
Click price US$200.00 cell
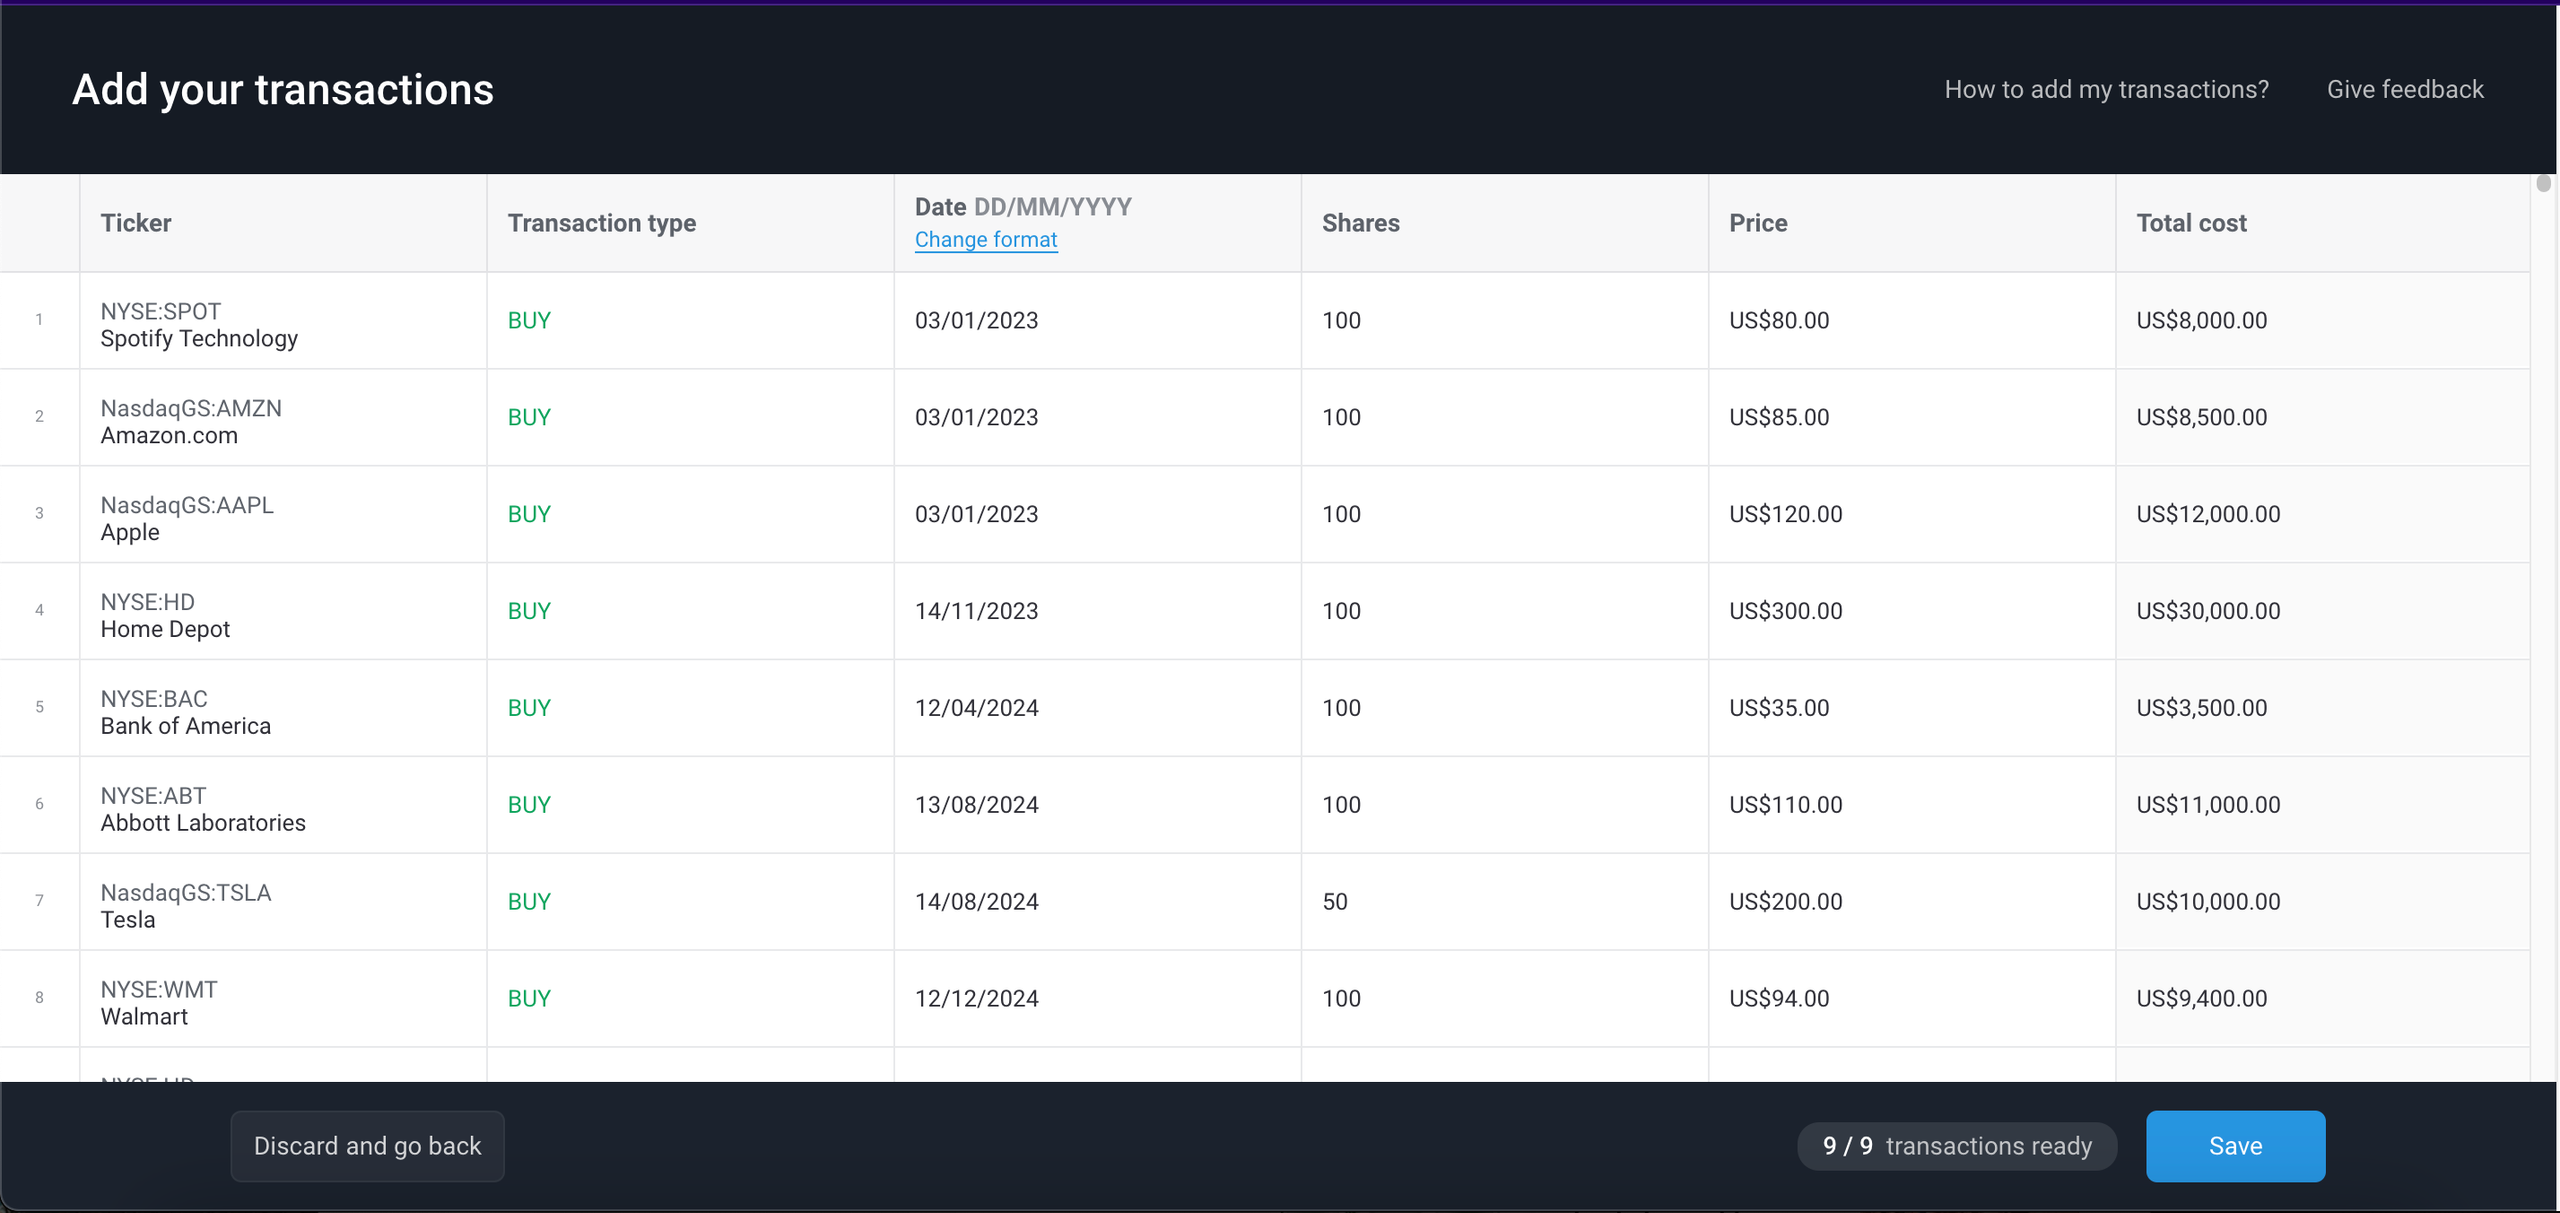pos(1912,902)
